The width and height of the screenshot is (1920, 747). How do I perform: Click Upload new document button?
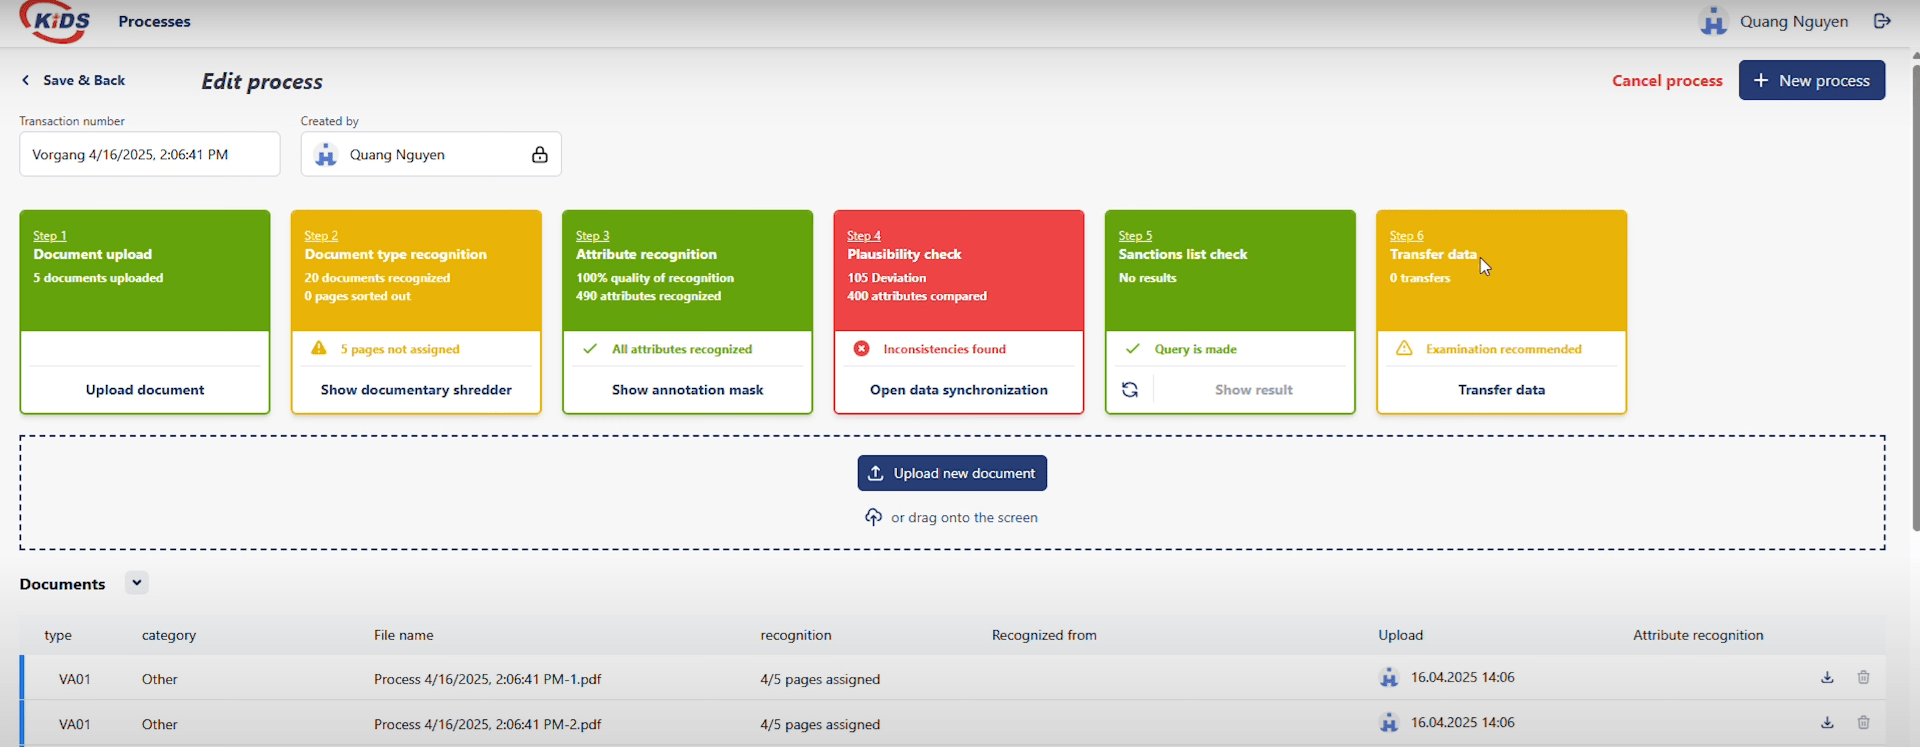coord(952,473)
